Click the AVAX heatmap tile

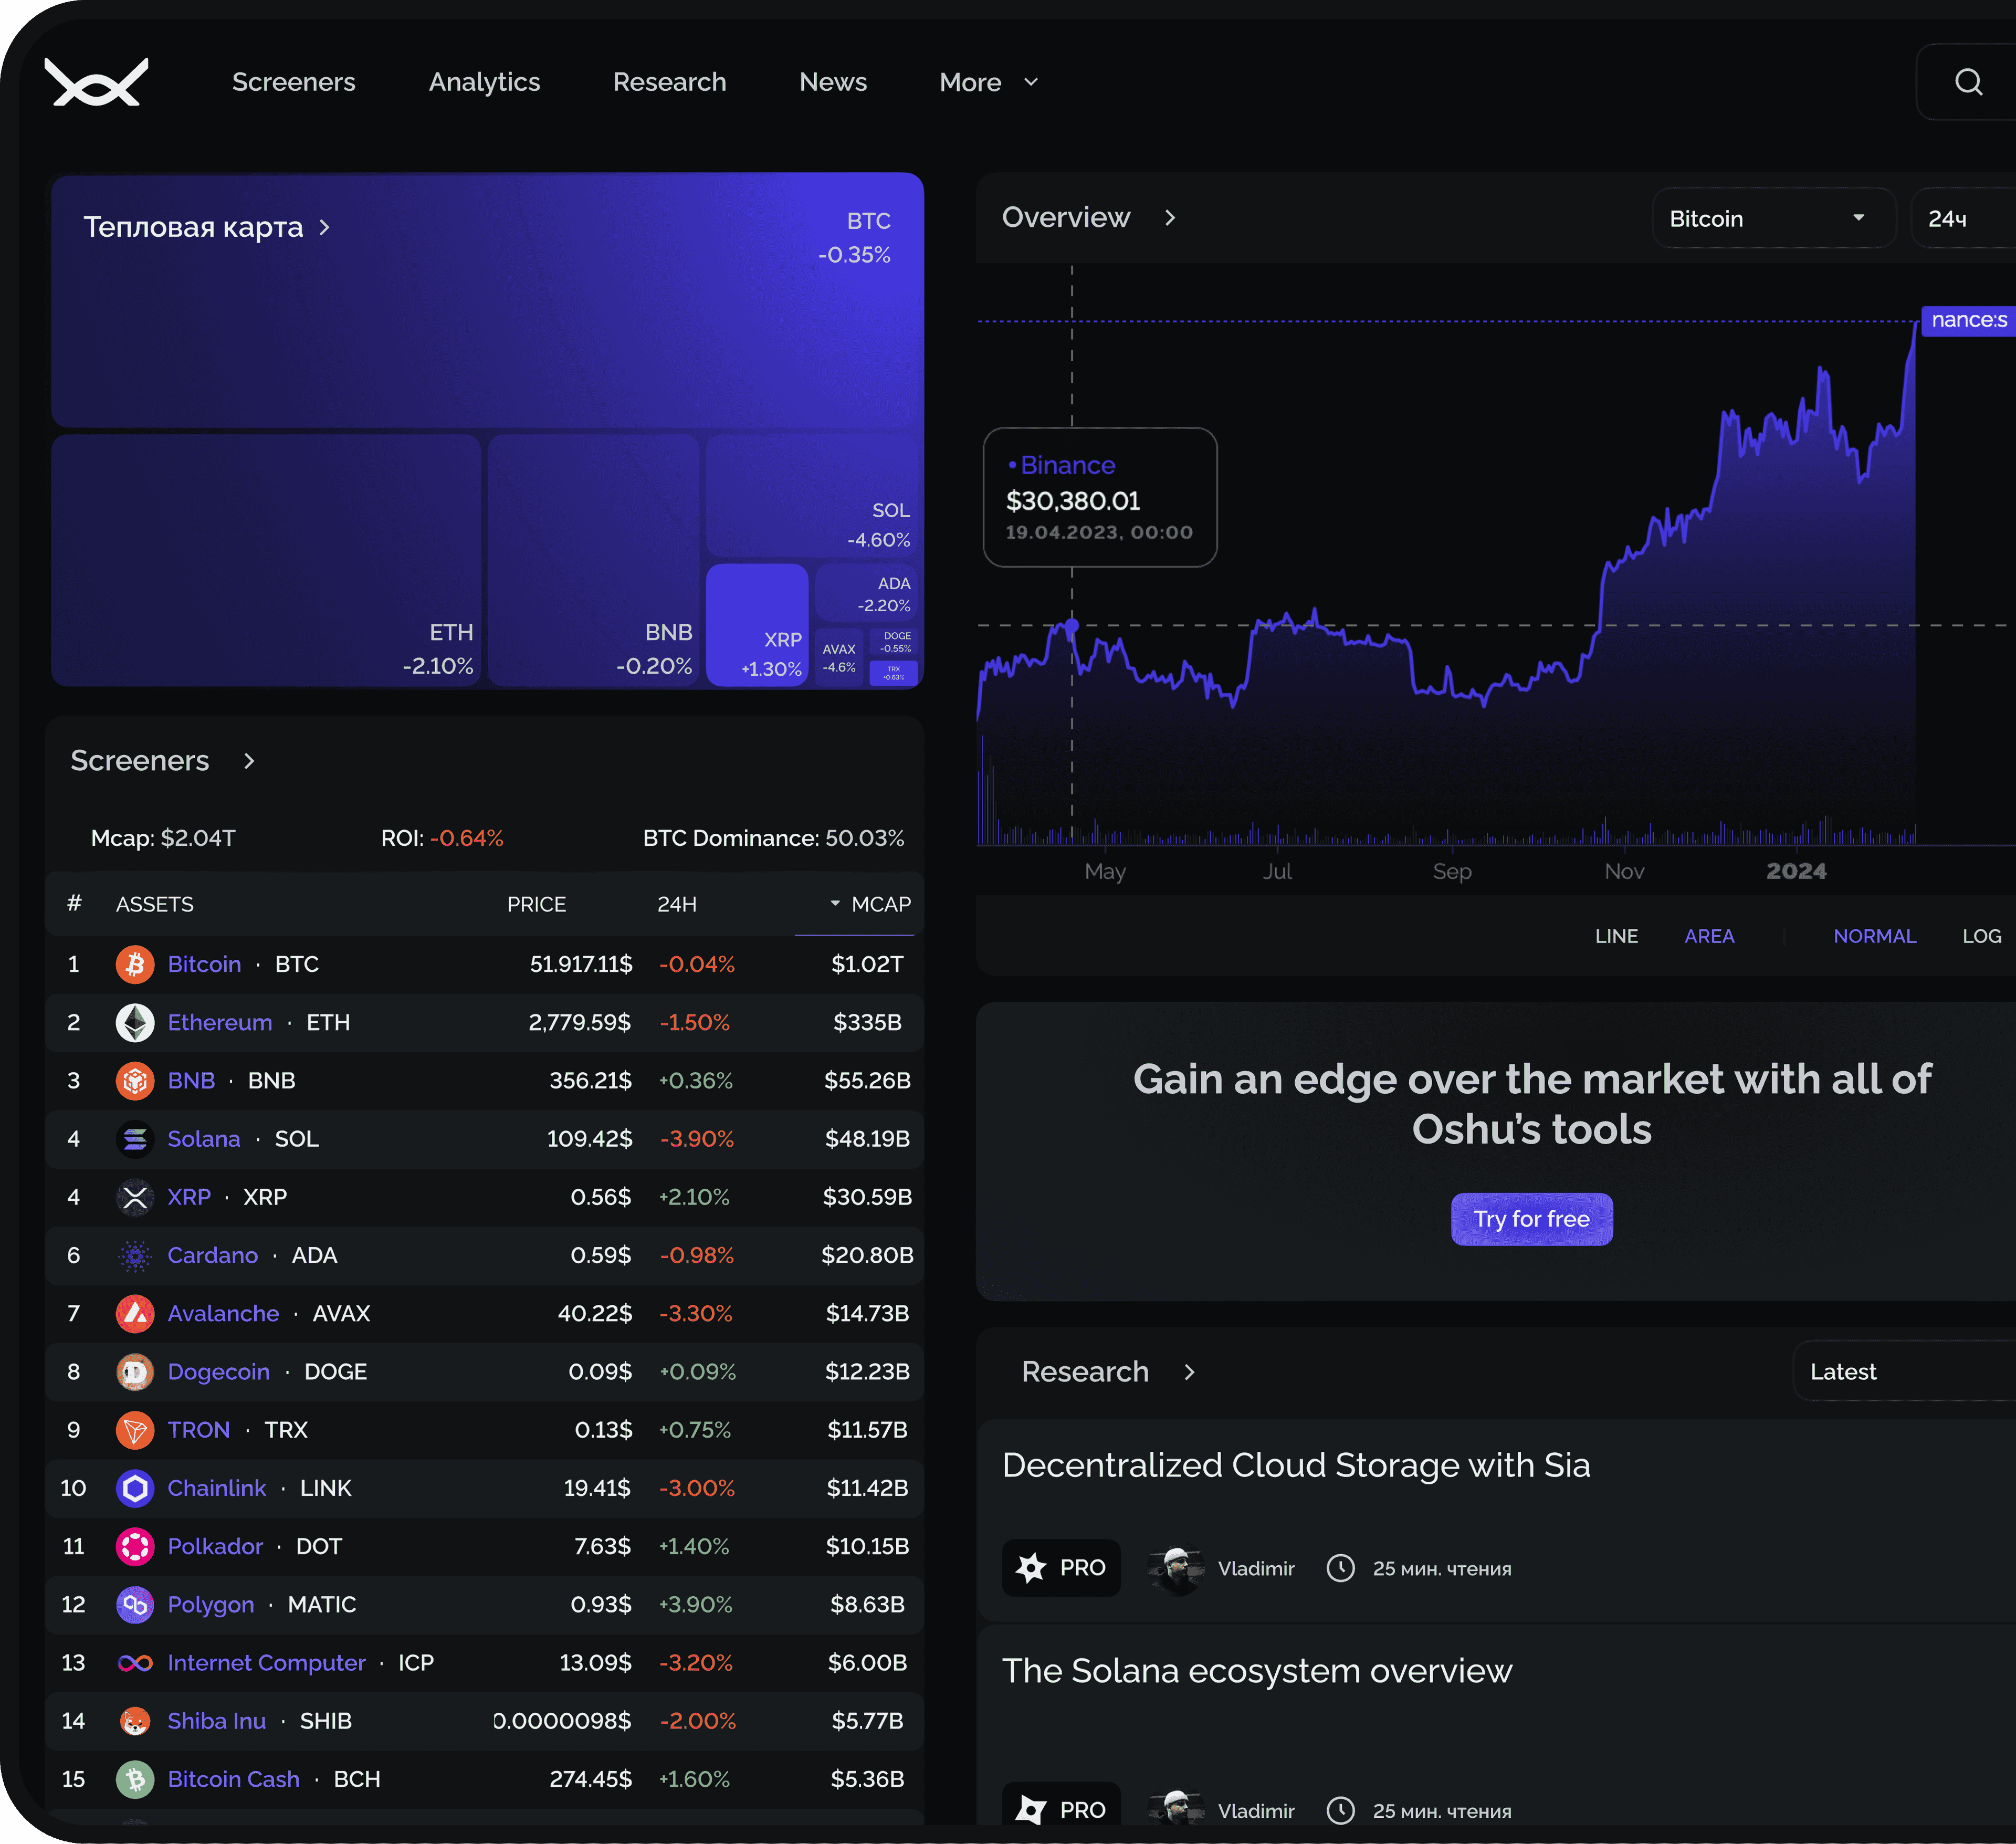(839, 657)
